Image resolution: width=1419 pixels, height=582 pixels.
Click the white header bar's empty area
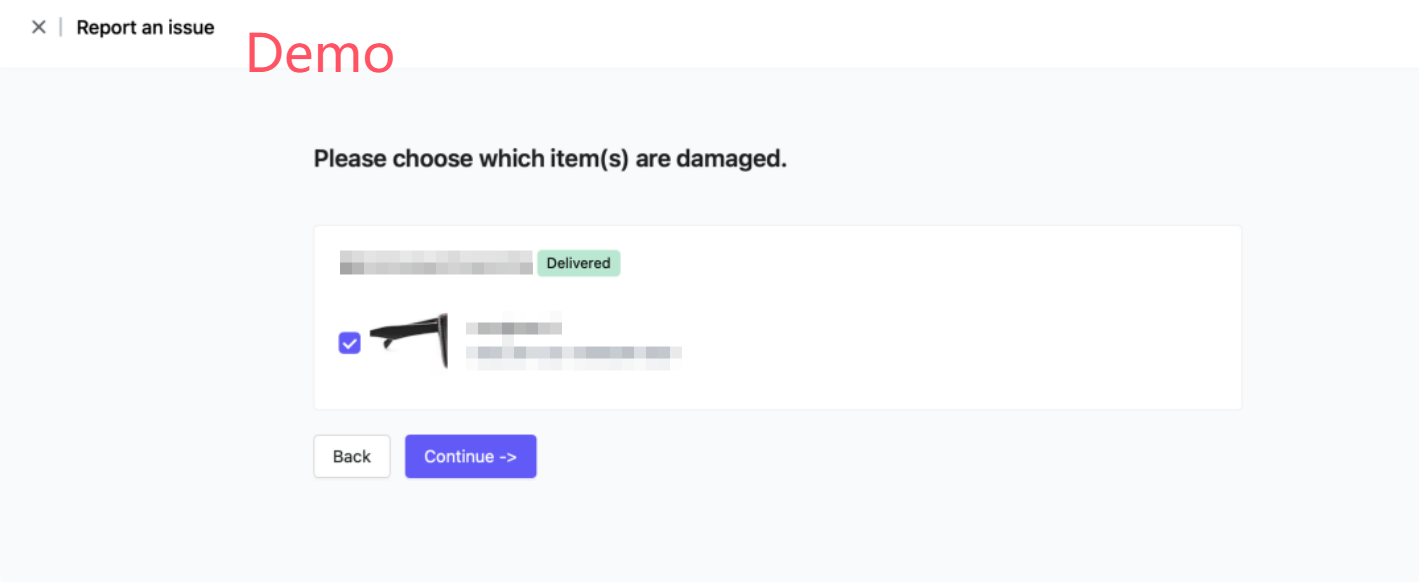800,30
